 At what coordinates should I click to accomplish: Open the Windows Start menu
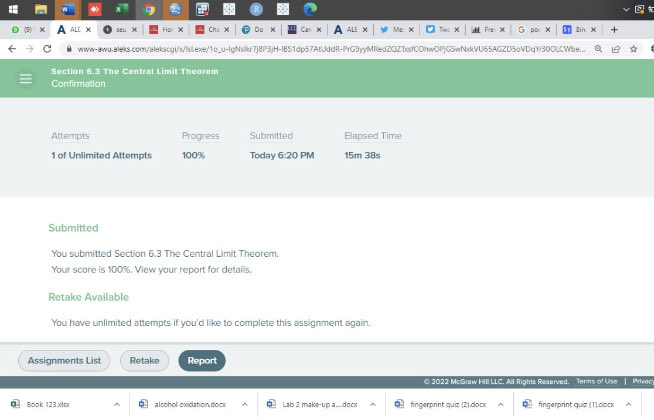click(x=13, y=9)
